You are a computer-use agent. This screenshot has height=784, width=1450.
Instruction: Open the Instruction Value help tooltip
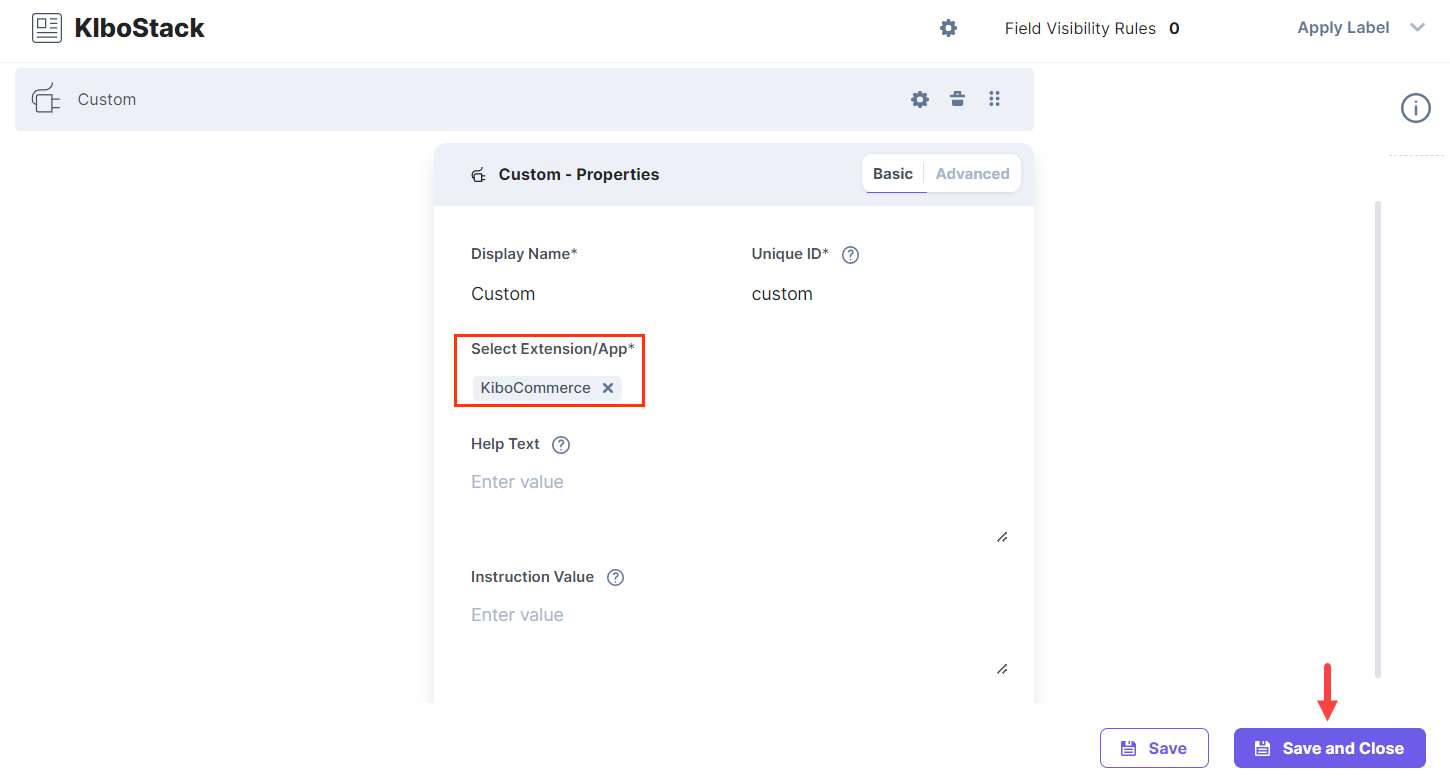coord(615,577)
